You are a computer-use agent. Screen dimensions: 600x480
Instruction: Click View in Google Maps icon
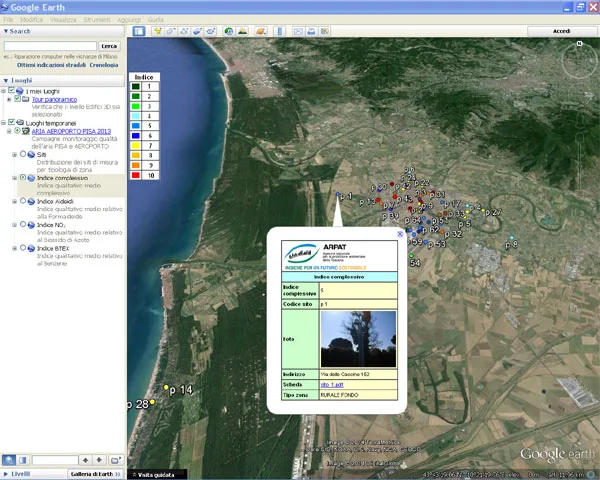(324, 31)
